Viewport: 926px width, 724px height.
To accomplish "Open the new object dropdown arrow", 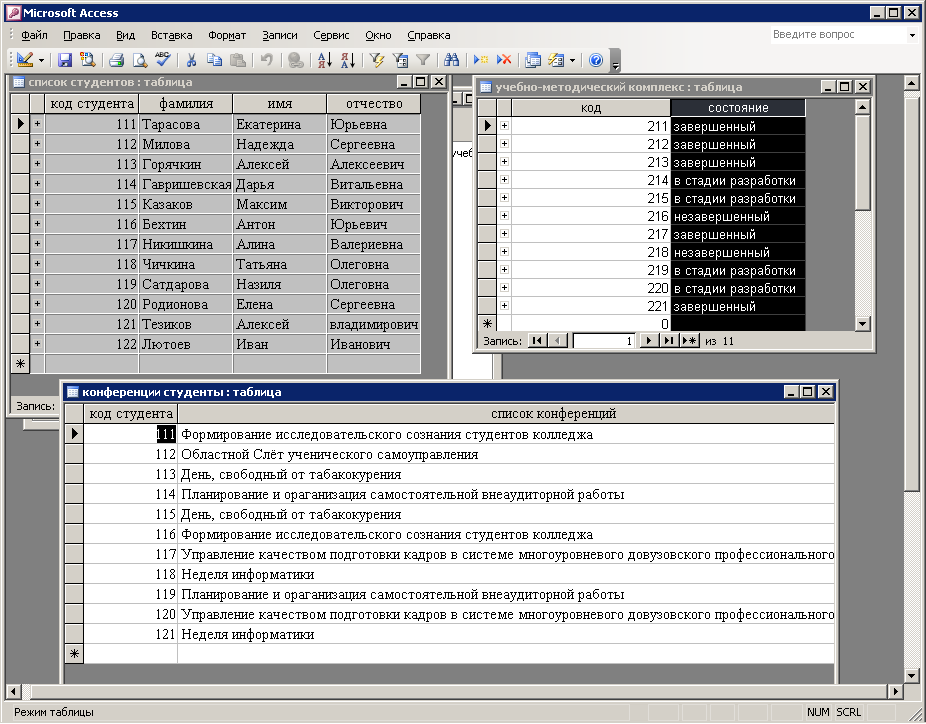I will click(x=571, y=60).
